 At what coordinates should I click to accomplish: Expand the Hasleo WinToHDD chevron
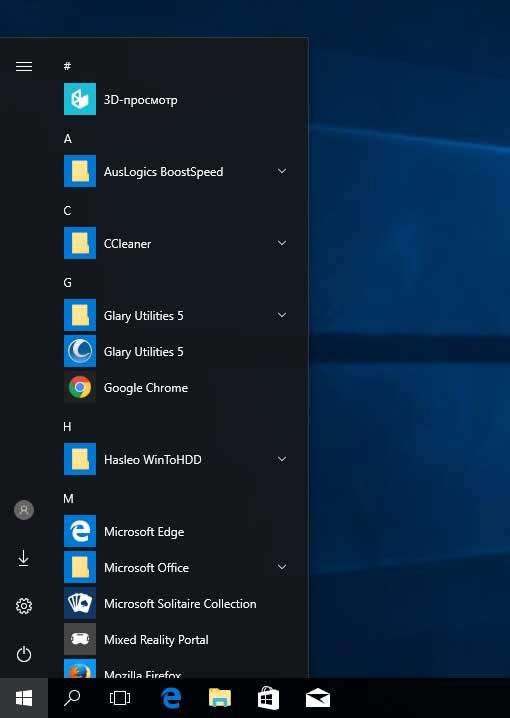tap(282, 458)
